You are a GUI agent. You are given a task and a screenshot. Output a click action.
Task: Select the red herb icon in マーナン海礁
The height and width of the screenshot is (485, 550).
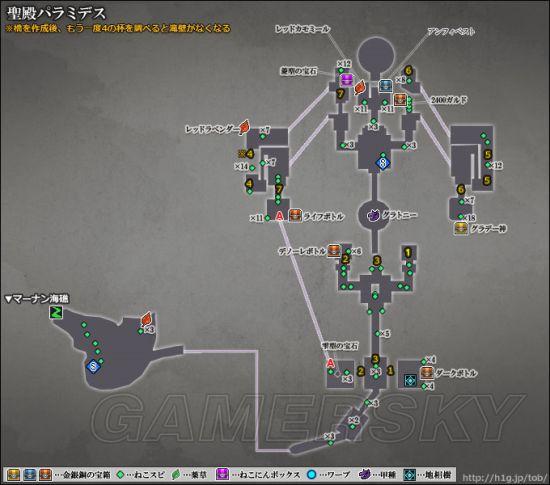pyautogui.click(x=146, y=319)
